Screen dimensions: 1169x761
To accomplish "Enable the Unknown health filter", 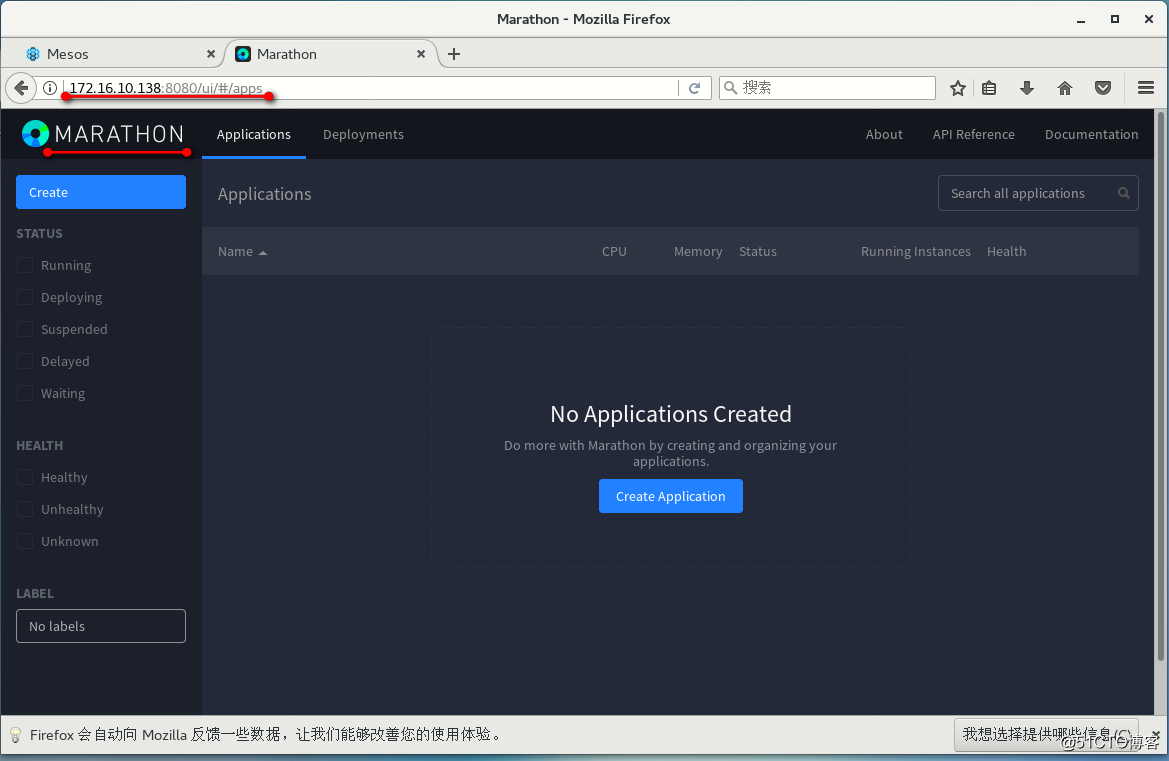I will coord(25,542).
